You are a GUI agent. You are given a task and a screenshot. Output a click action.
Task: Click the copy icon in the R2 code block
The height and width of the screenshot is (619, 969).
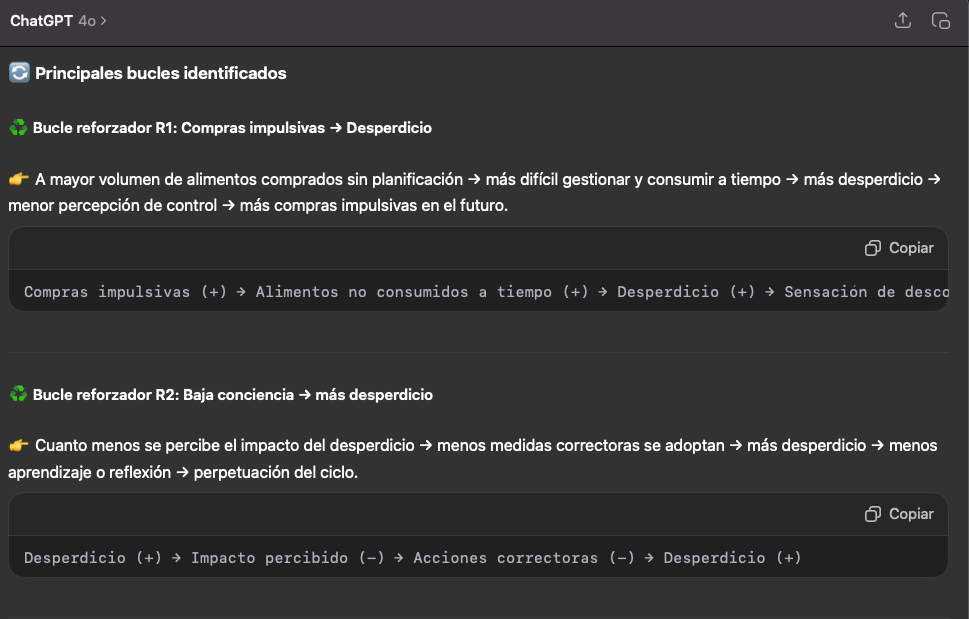pyautogui.click(x=872, y=514)
